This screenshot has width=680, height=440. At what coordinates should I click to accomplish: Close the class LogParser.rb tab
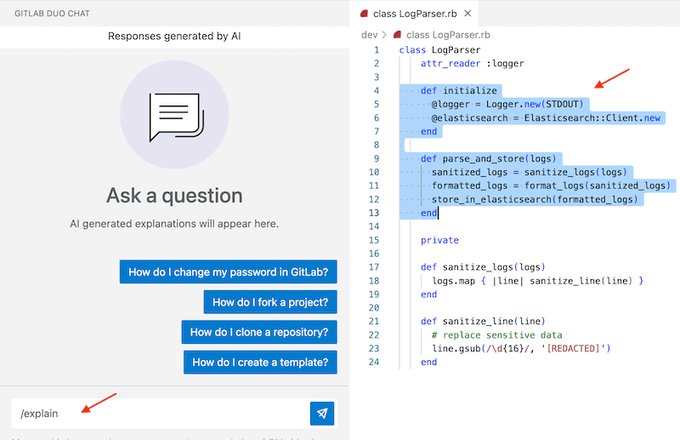tap(468, 13)
